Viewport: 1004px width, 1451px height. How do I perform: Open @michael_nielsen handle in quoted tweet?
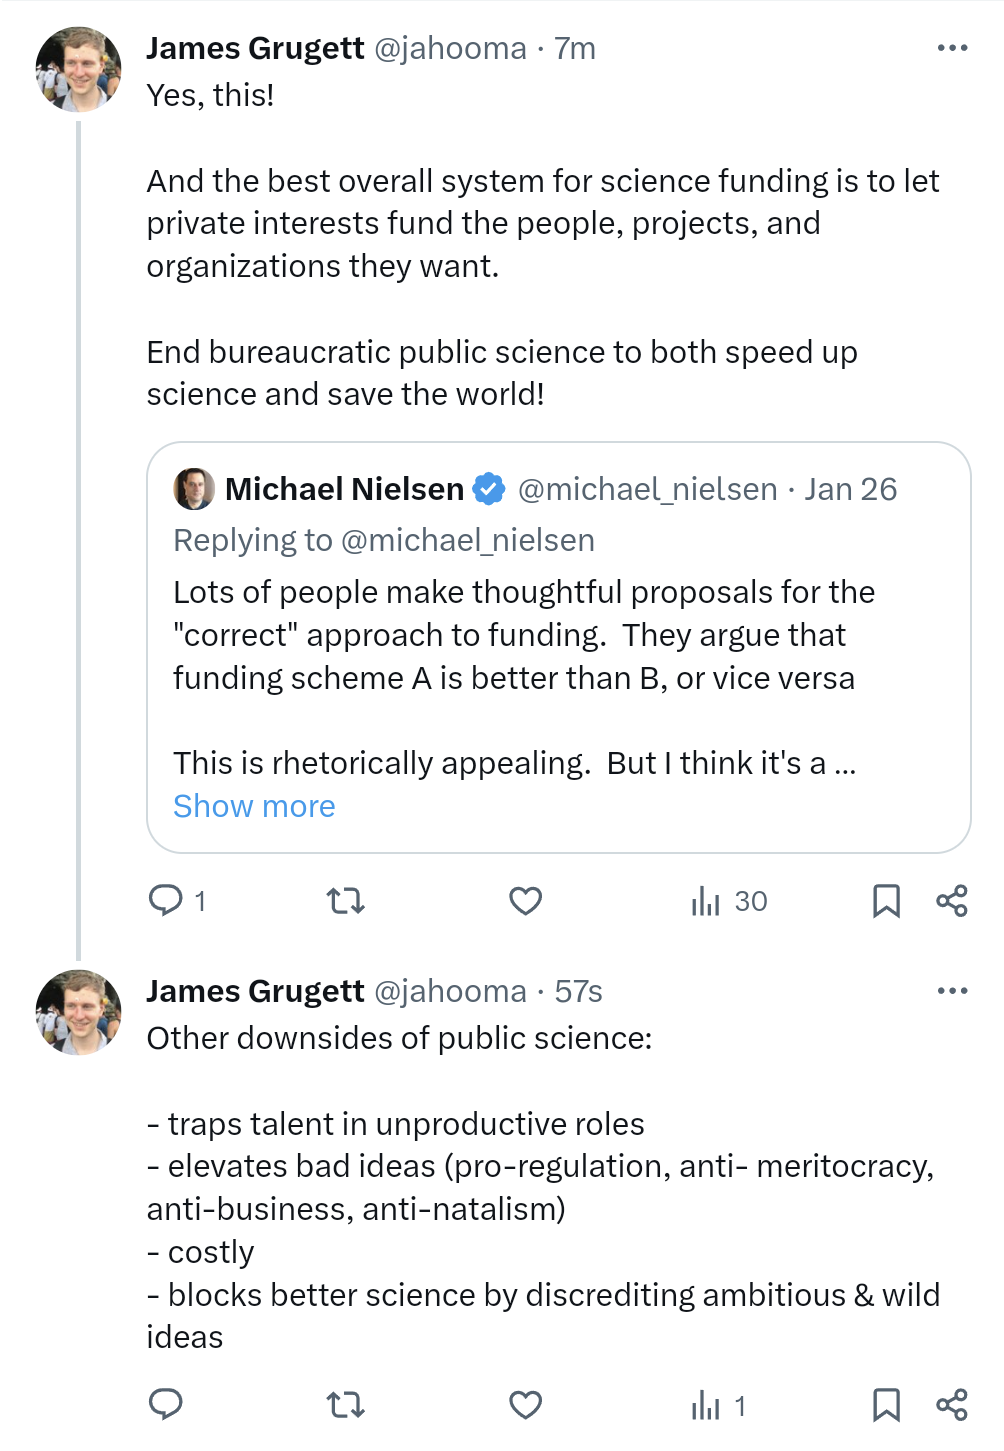click(647, 489)
